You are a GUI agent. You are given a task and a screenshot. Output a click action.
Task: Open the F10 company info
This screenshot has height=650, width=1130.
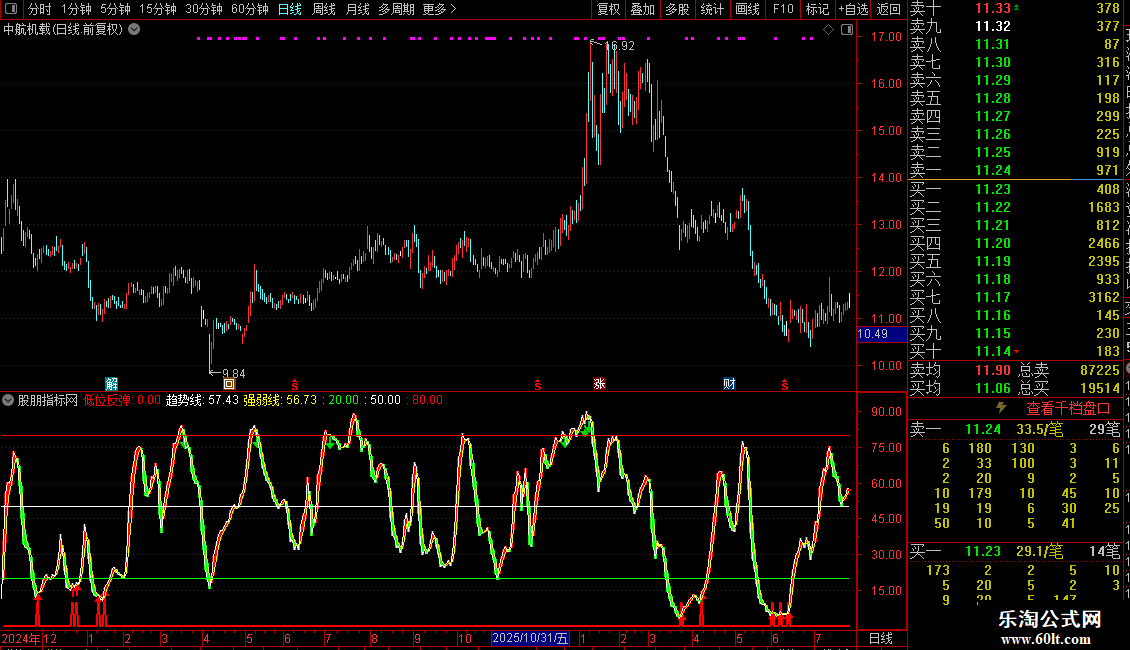click(x=783, y=9)
